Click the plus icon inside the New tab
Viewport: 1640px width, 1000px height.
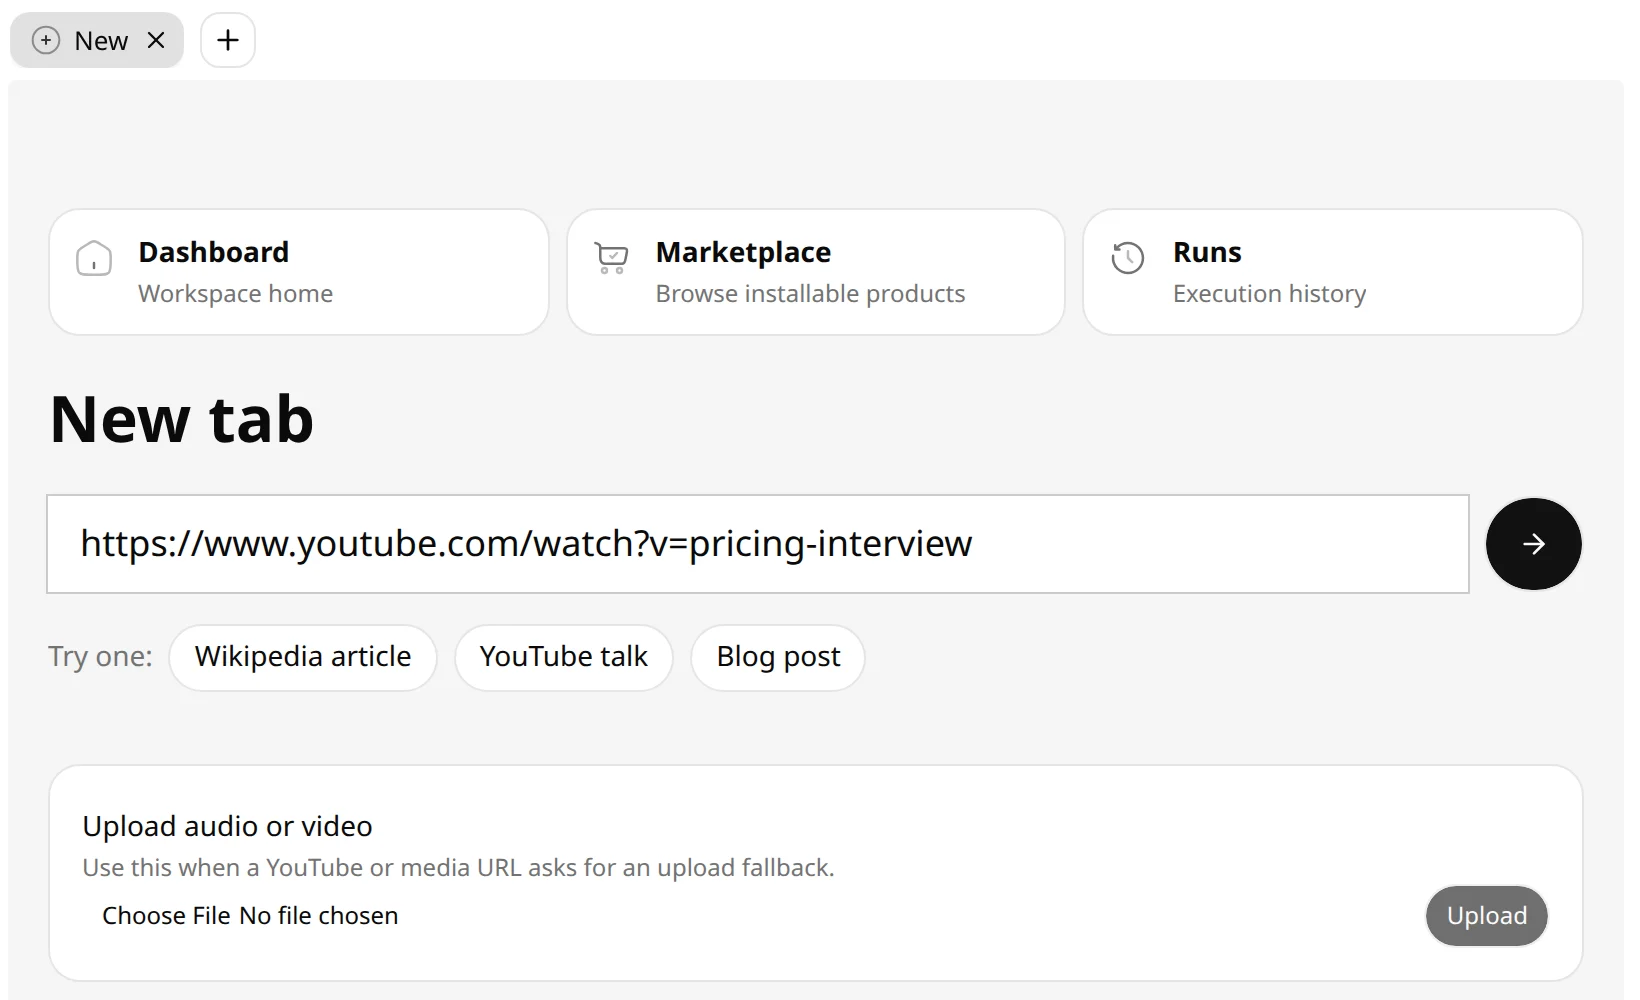[46, 40]
